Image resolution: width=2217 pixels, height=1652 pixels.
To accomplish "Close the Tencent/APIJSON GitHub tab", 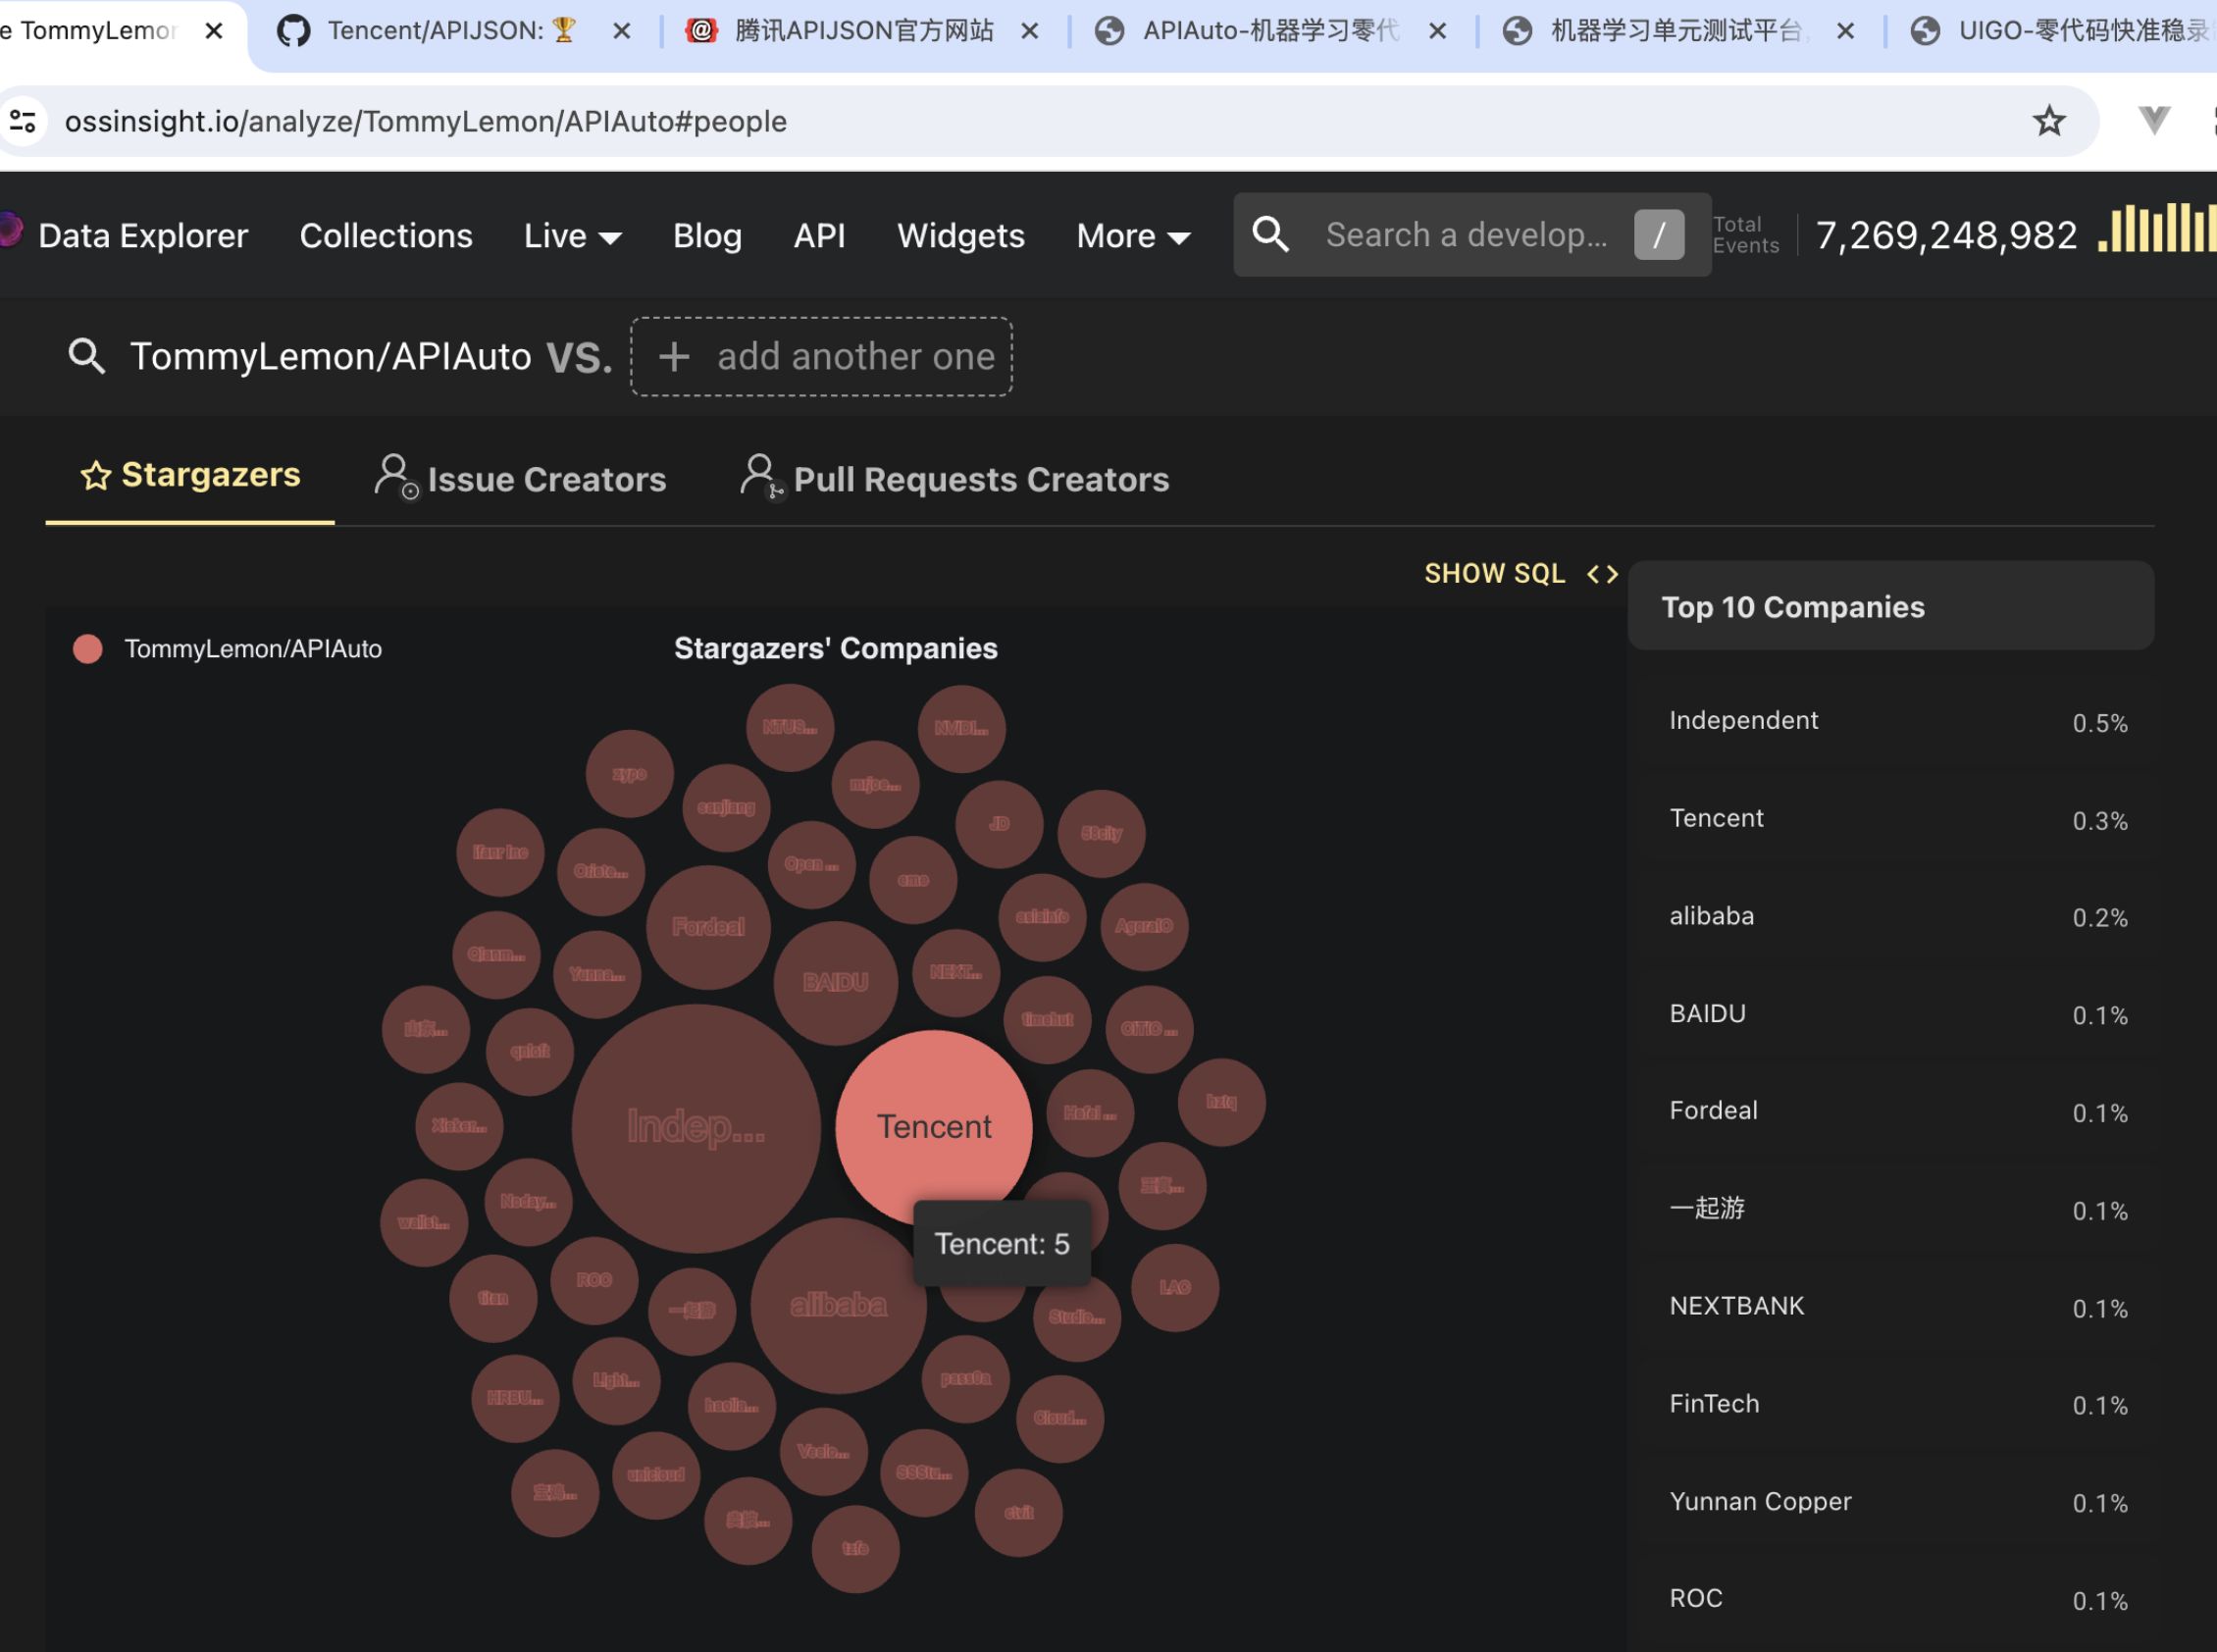I will tap(621, 31).
